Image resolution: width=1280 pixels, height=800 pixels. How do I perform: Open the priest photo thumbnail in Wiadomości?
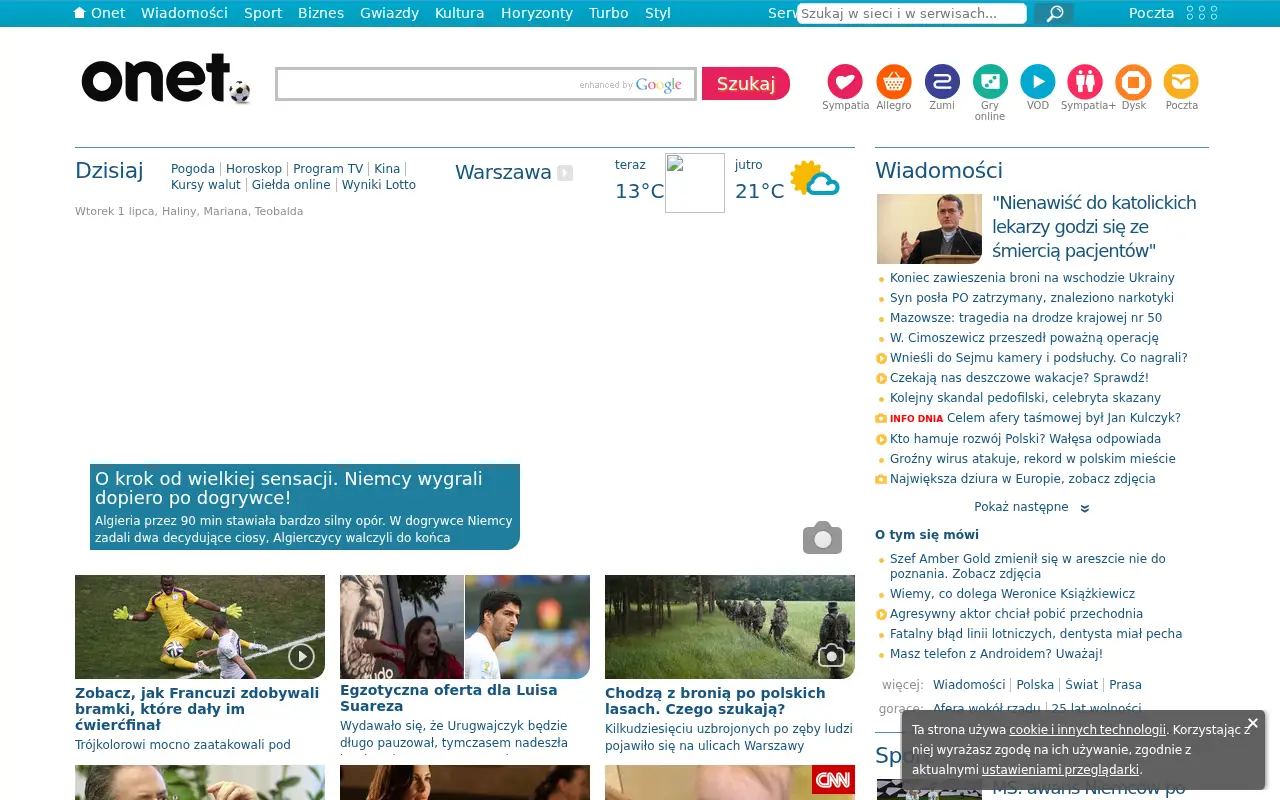tap(929, 229)
